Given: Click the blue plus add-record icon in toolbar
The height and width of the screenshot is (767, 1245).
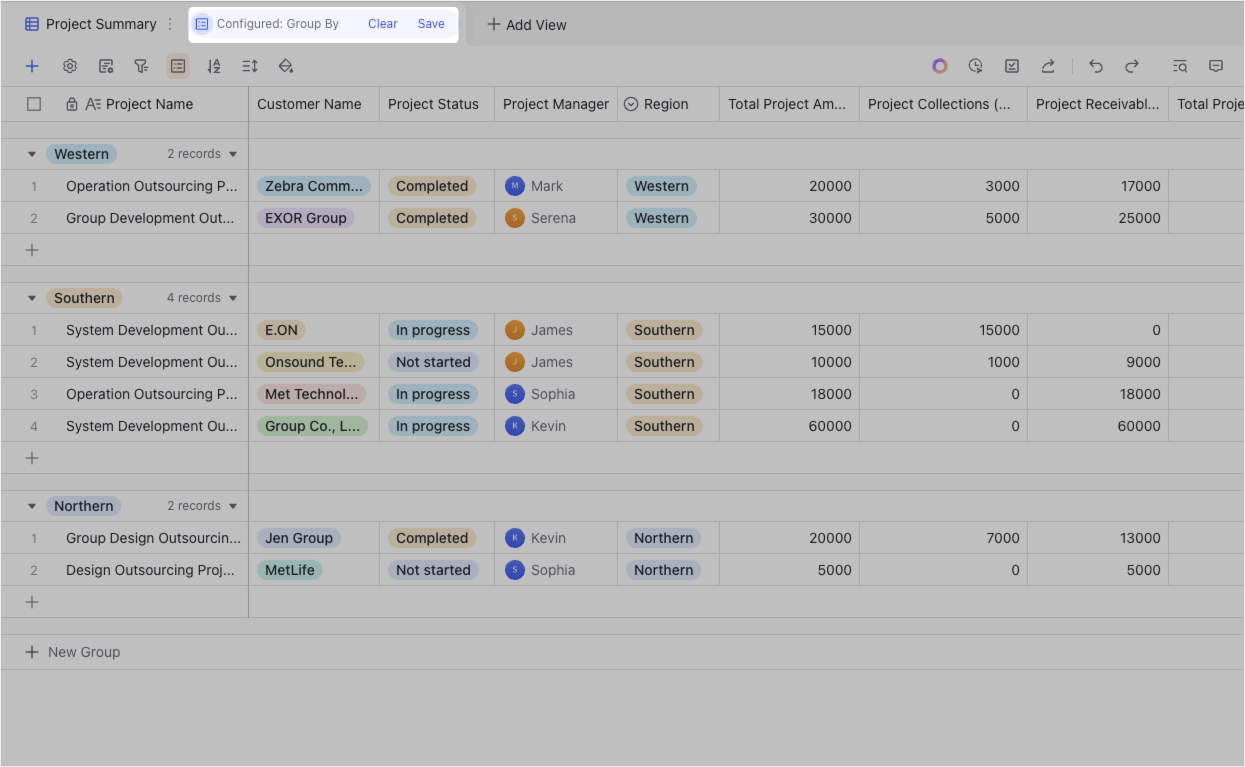Looking at the screenshot, I should (x=32, y=66).
